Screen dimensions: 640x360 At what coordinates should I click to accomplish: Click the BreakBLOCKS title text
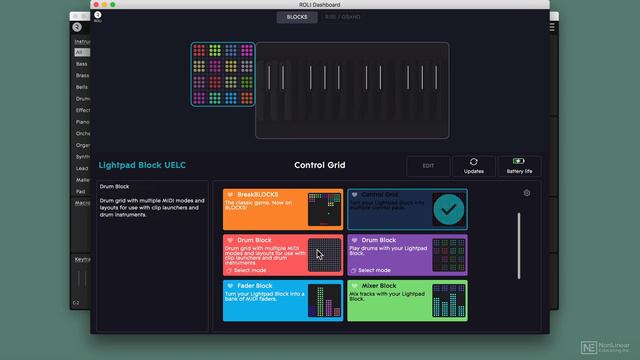point(258,195)
